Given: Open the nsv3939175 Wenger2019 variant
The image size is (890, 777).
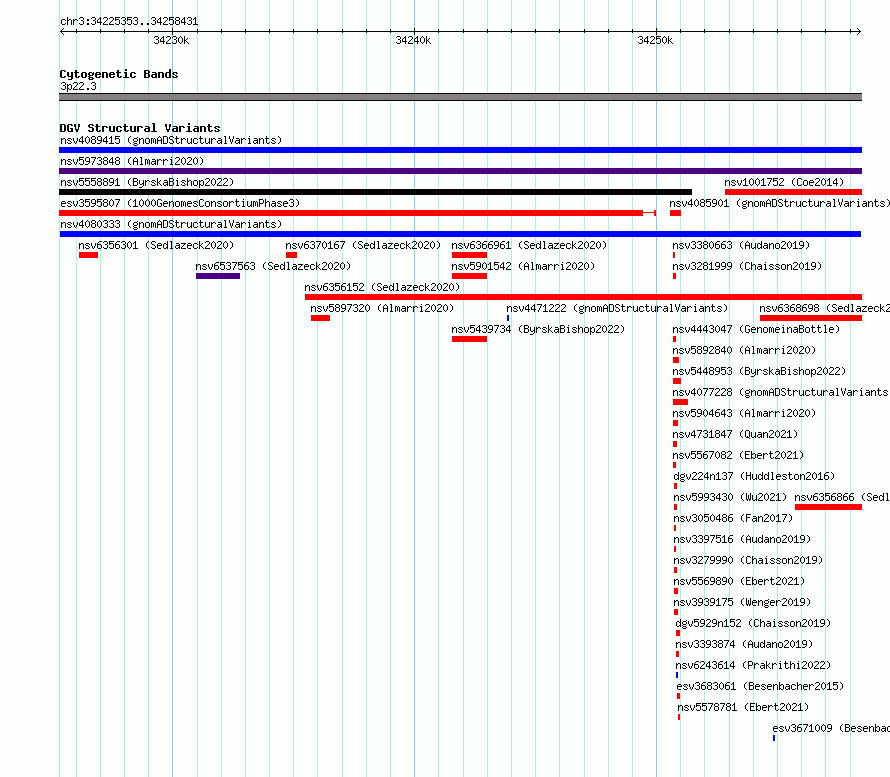Looking at the screenshot, I should [742, 602].
